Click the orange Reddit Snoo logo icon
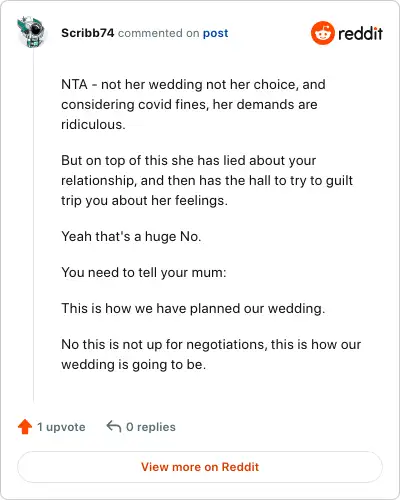Viewport: 400px width, 500px height. (x=322, y=33)
